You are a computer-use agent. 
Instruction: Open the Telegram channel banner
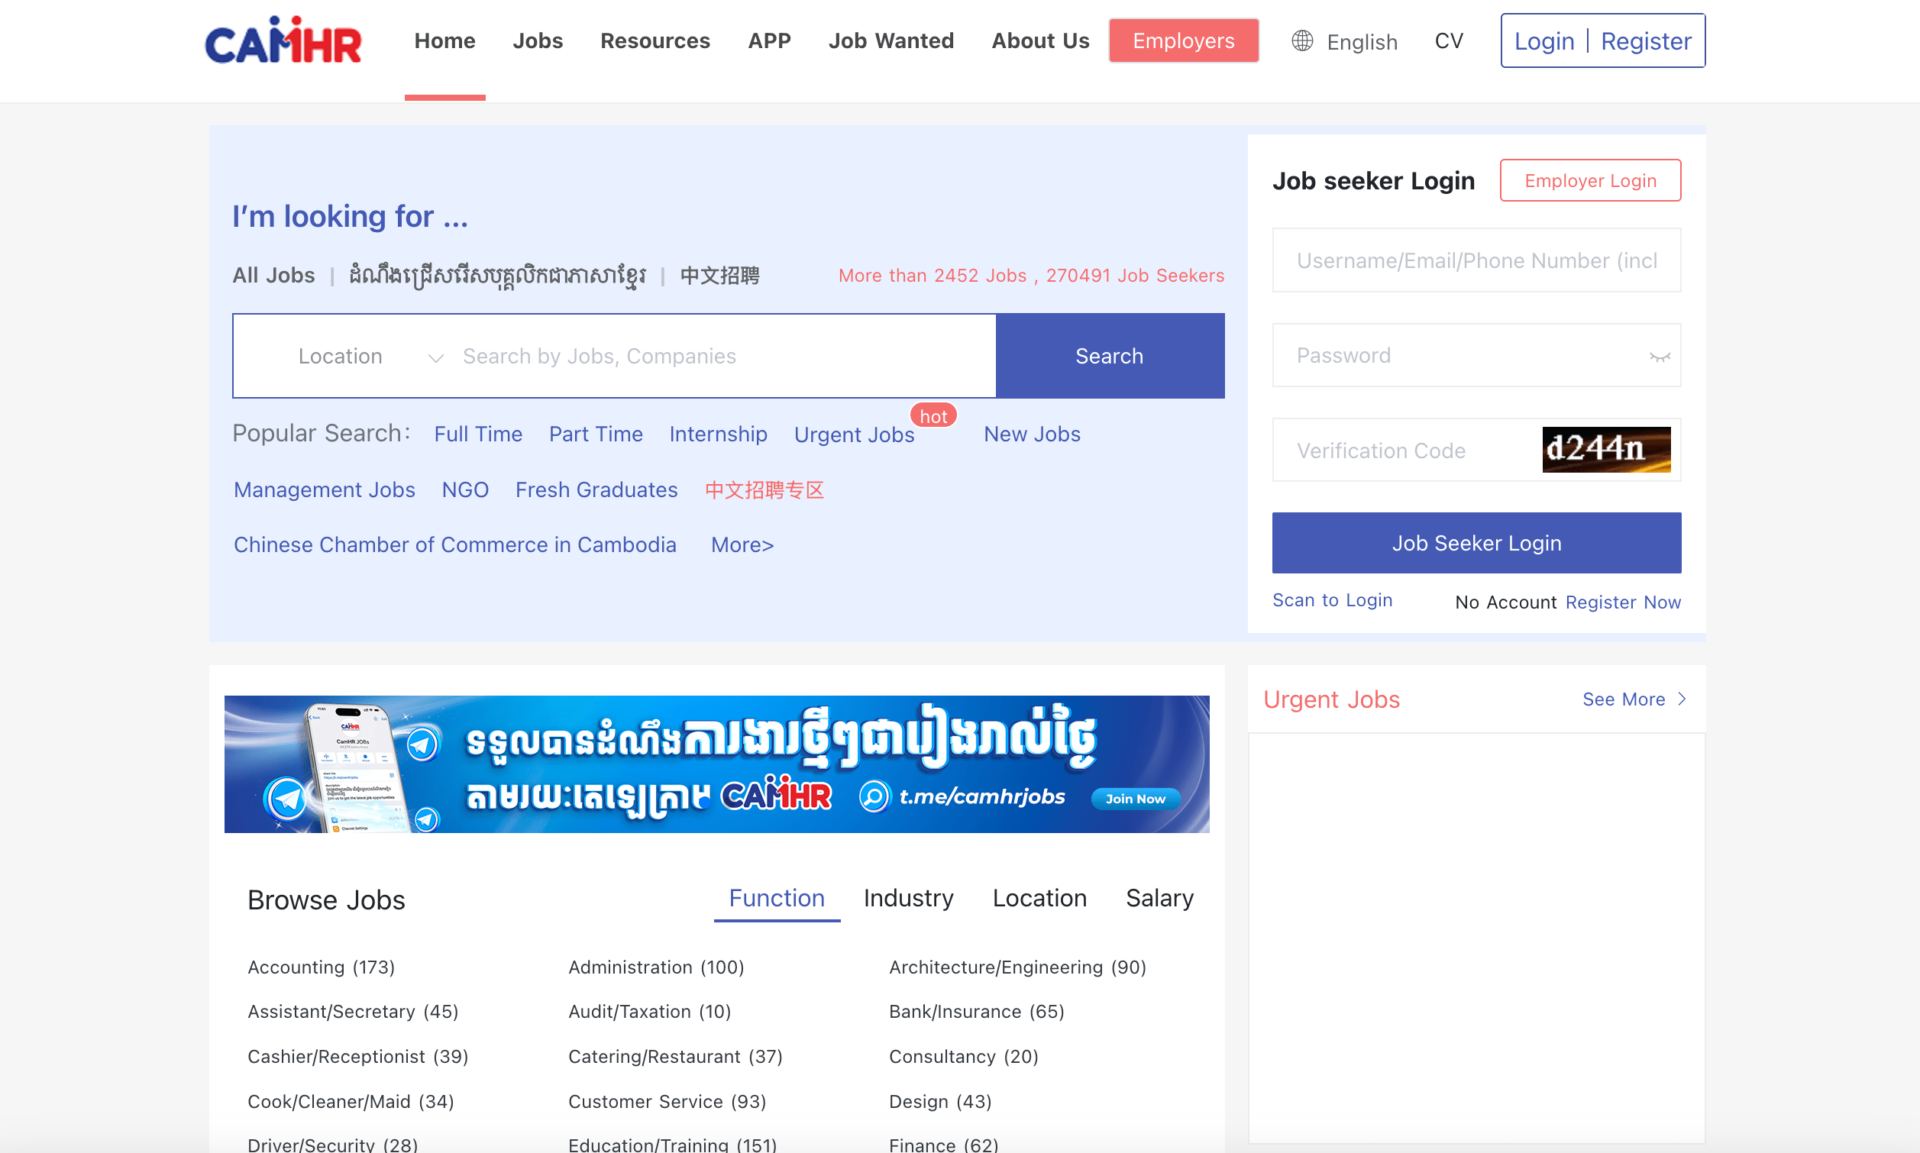click(716, 764)
